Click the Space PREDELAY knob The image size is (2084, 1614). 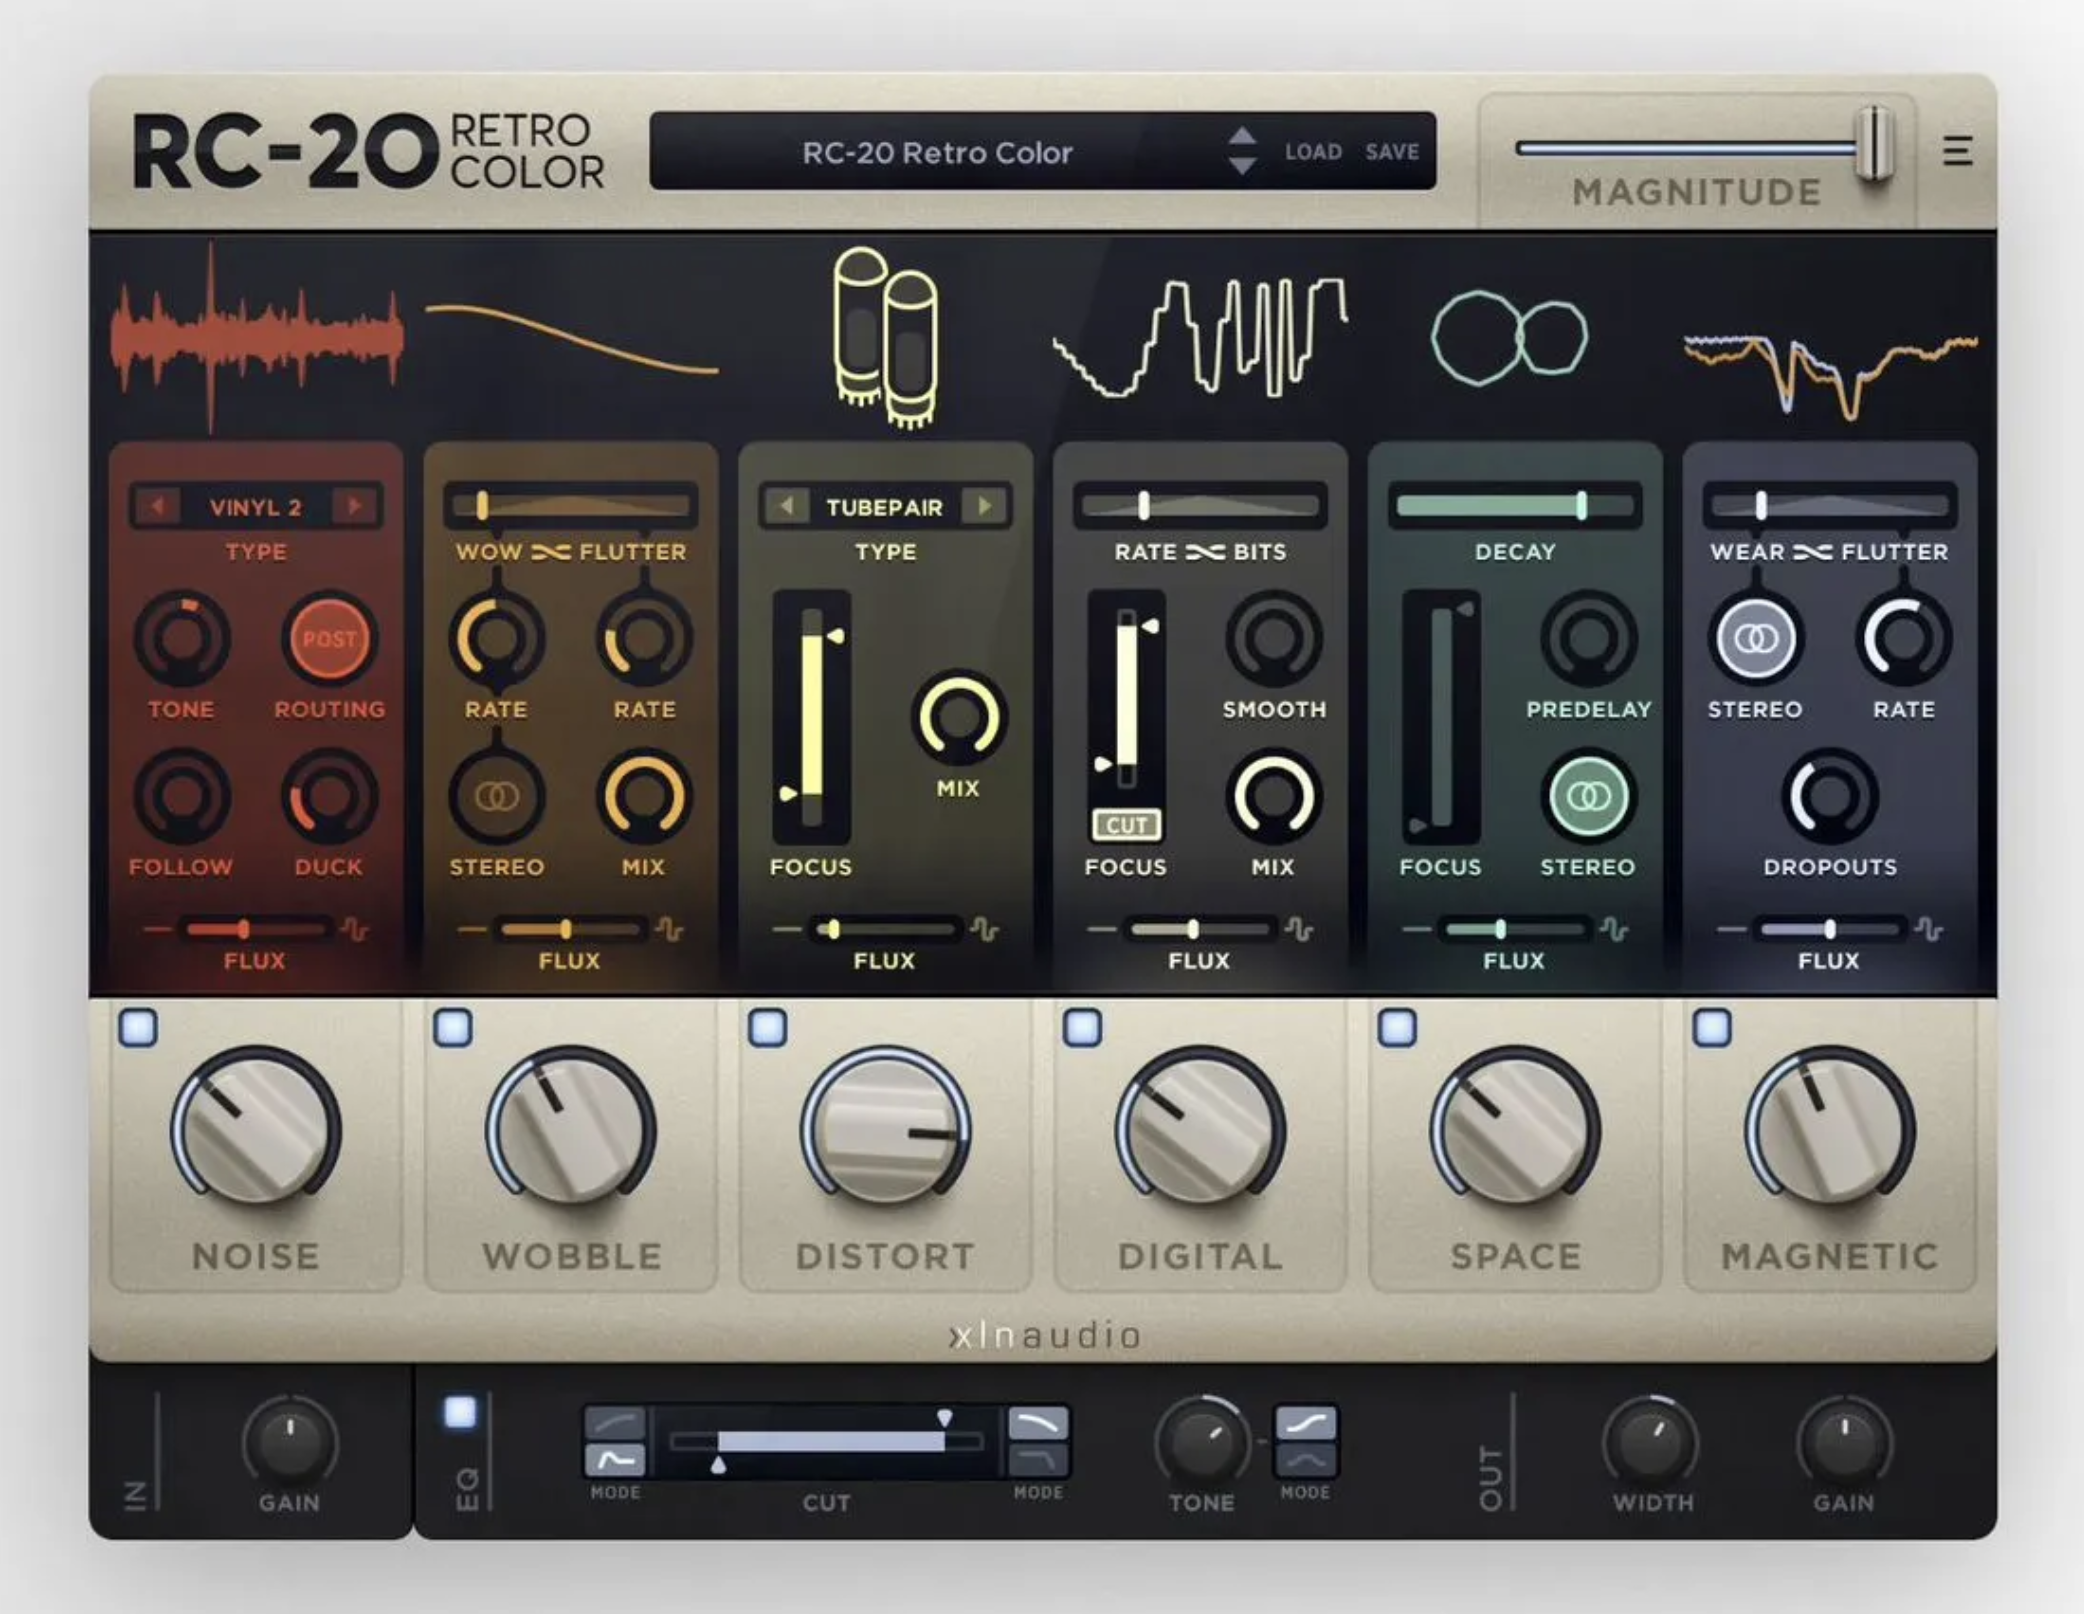[x=1588, y=638]
